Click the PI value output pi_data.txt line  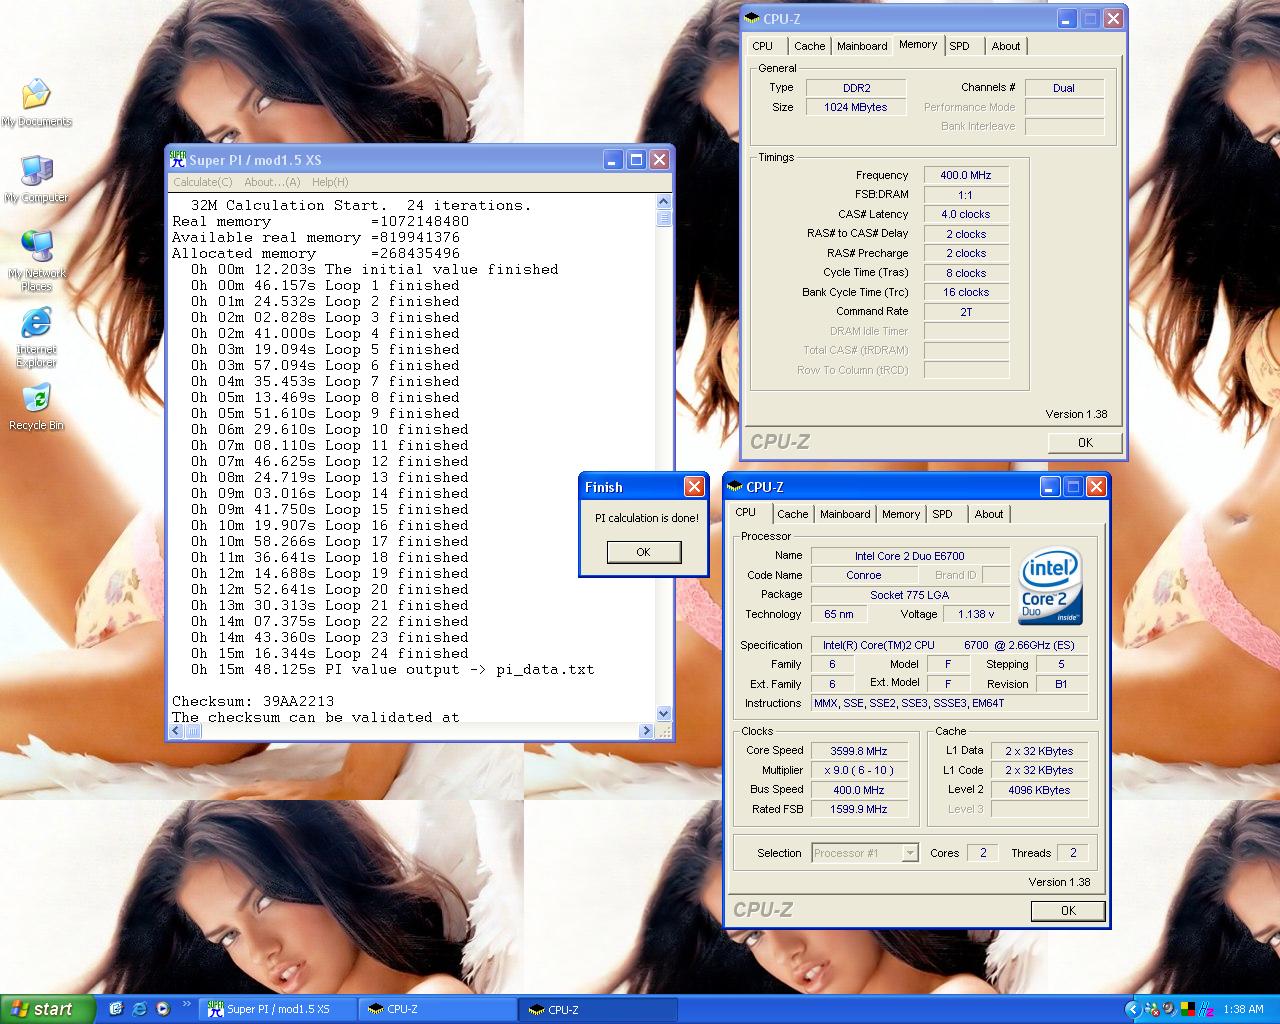point(393,669)
